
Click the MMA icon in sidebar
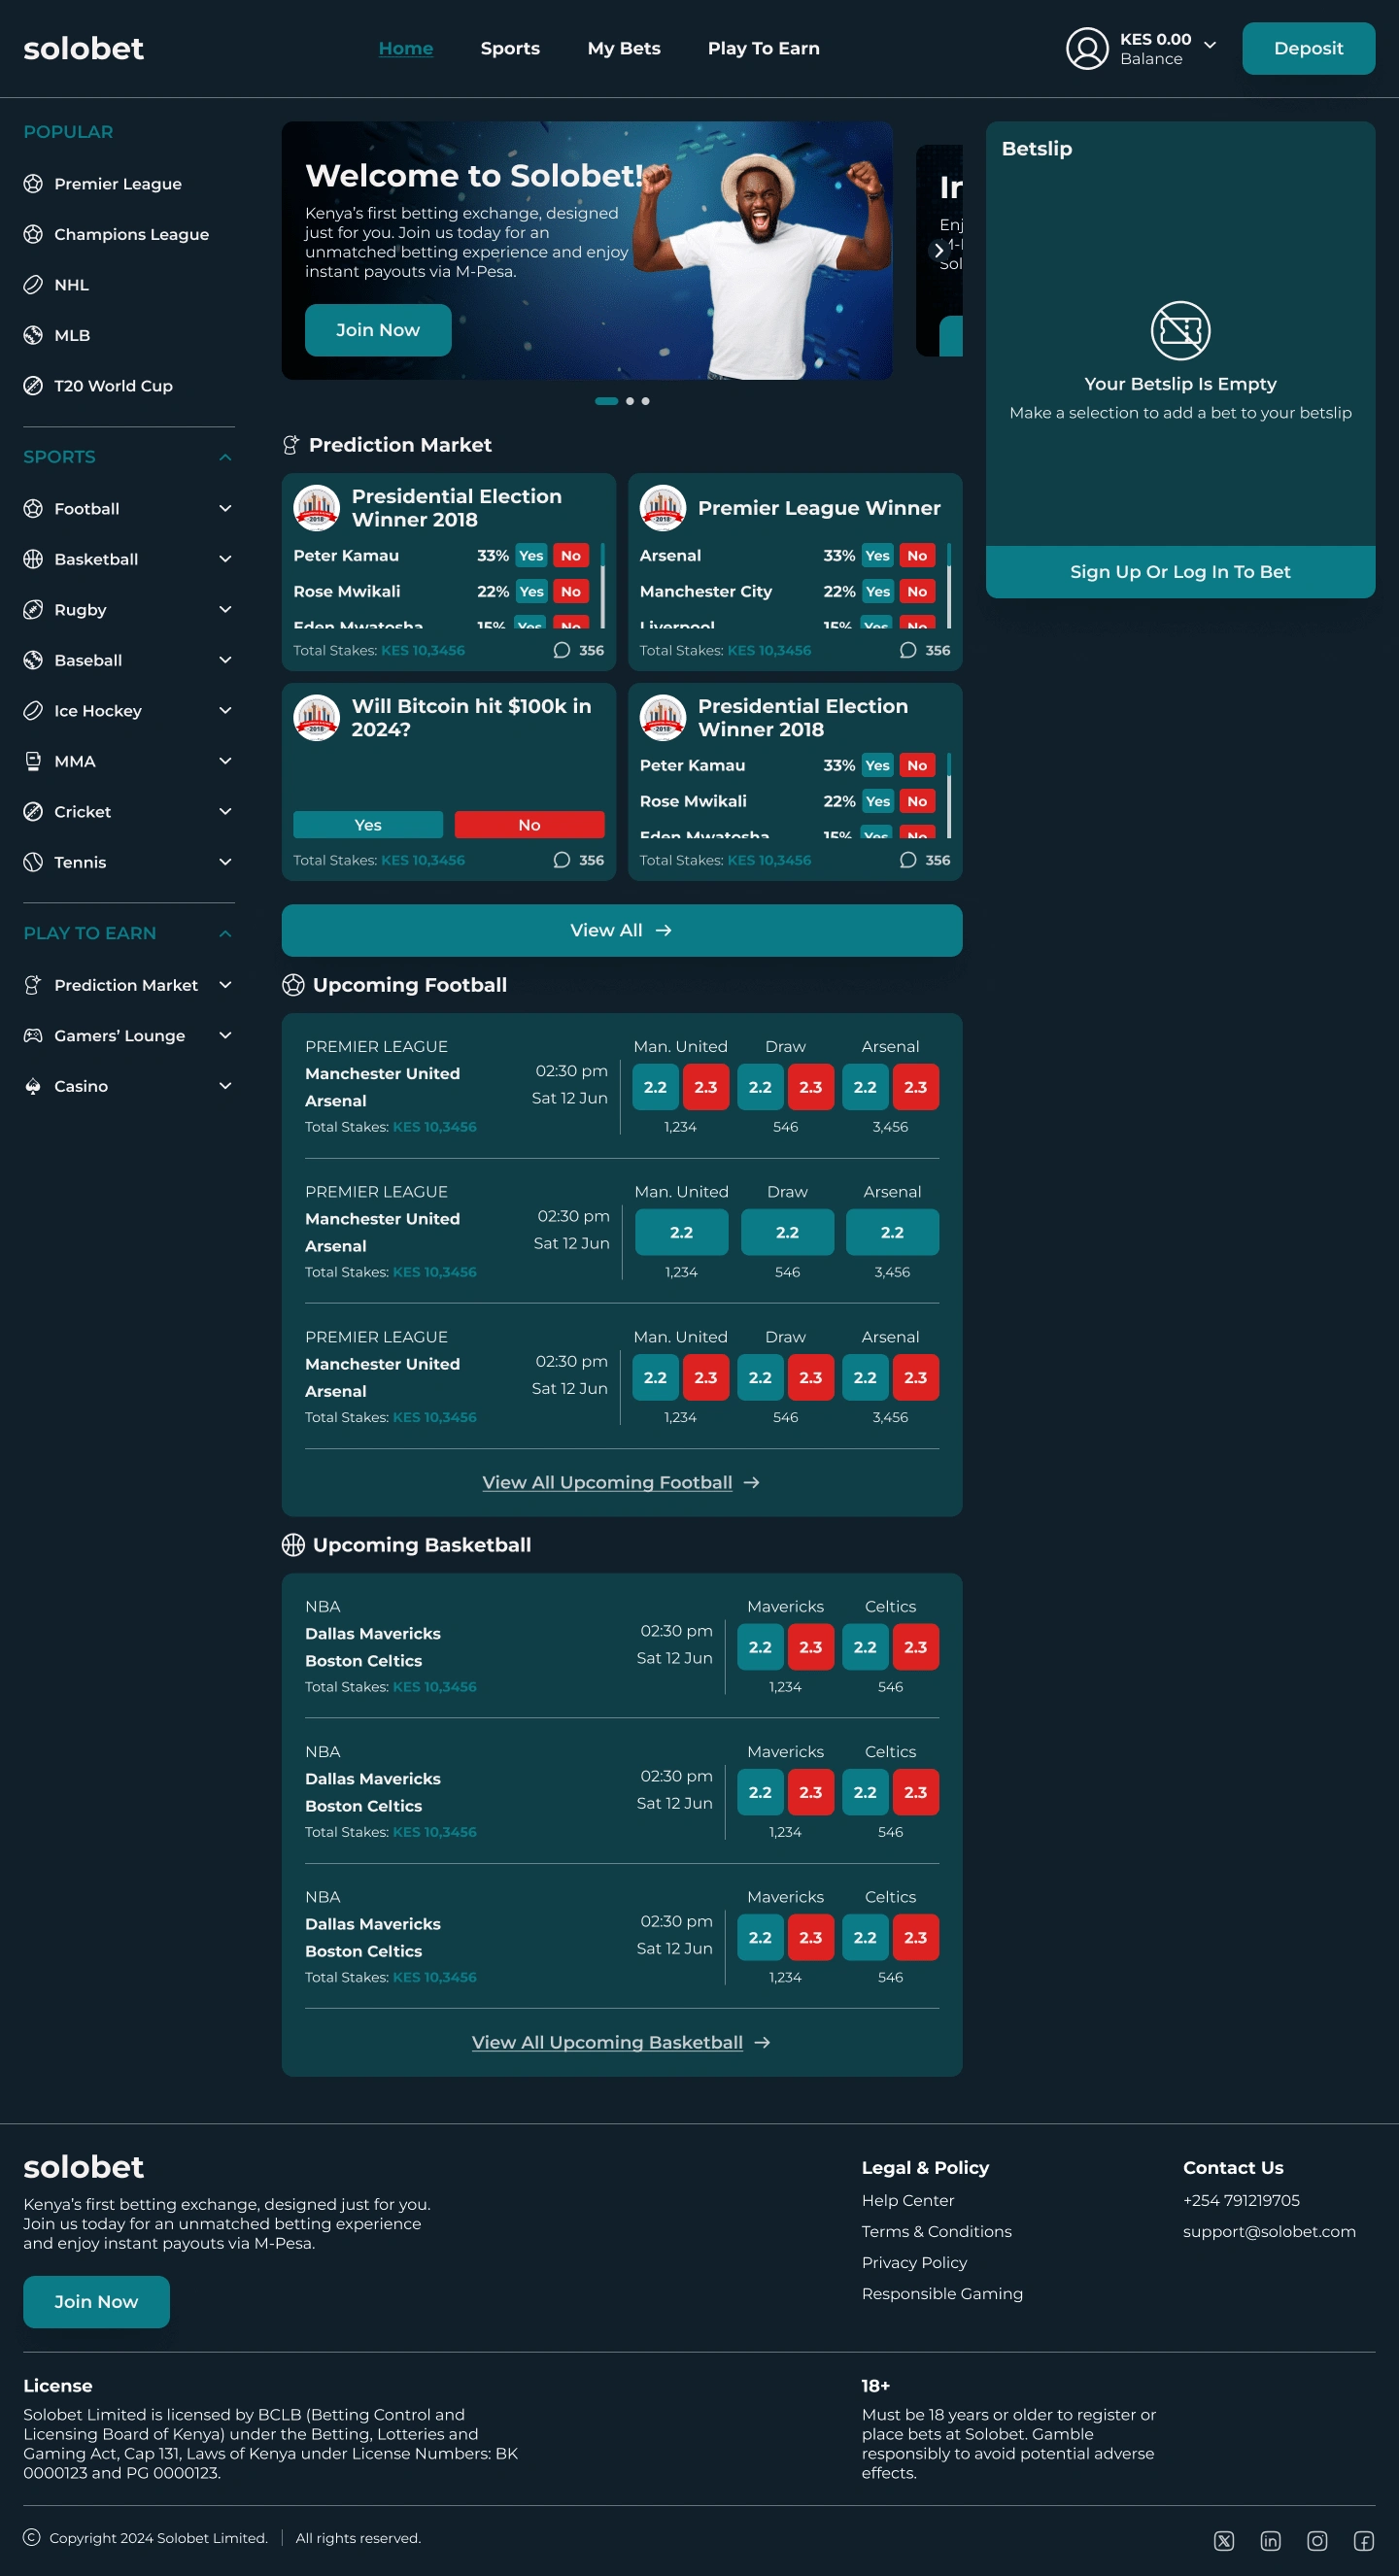33,761
